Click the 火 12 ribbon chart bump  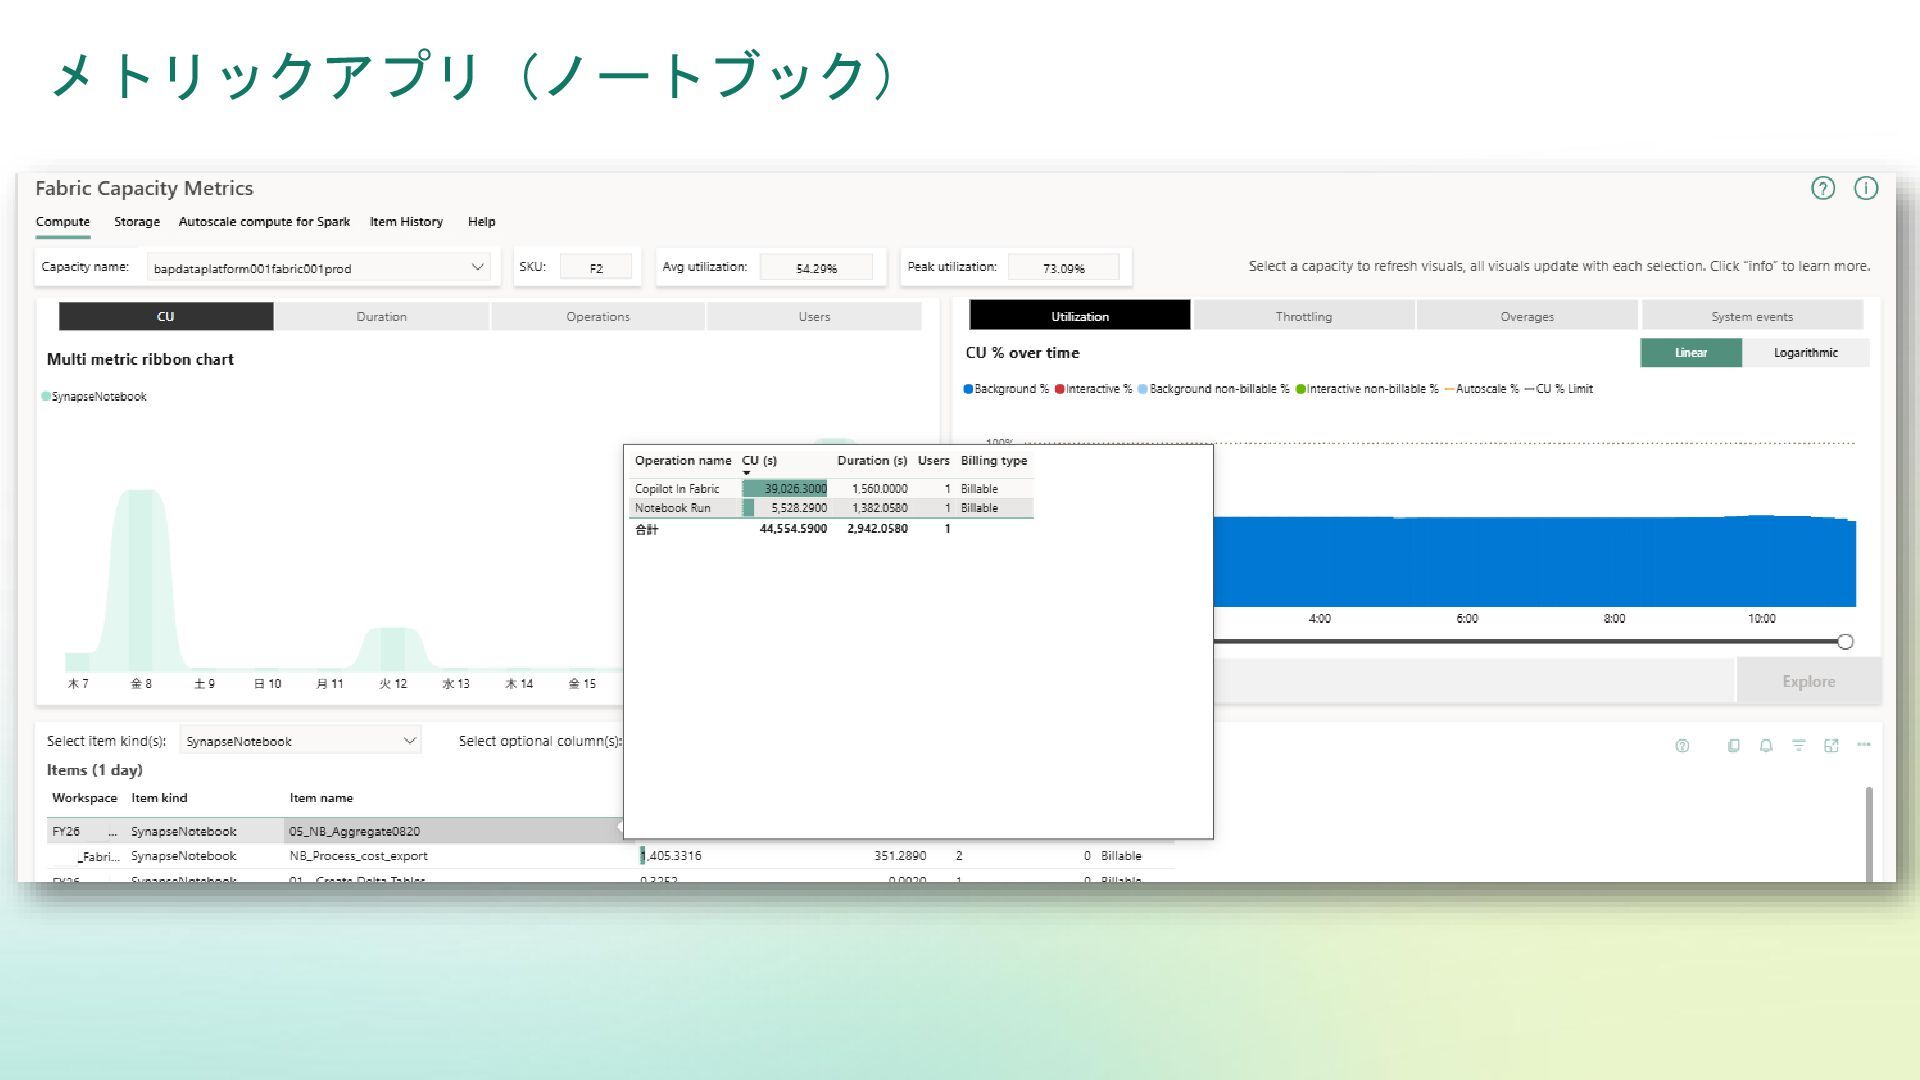[393, 649]
